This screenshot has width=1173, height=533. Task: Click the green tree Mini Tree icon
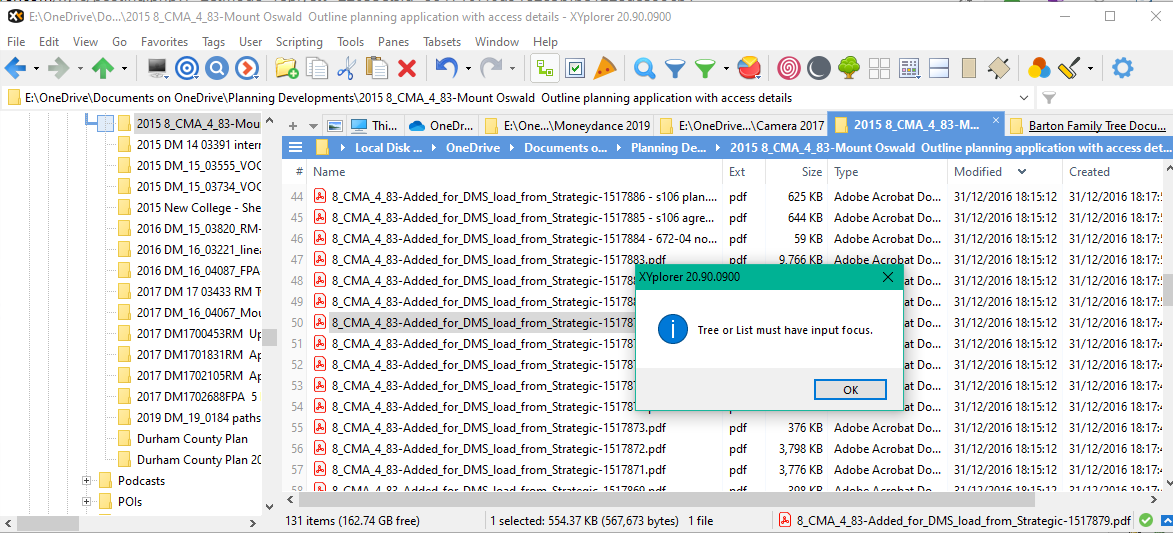848,68
